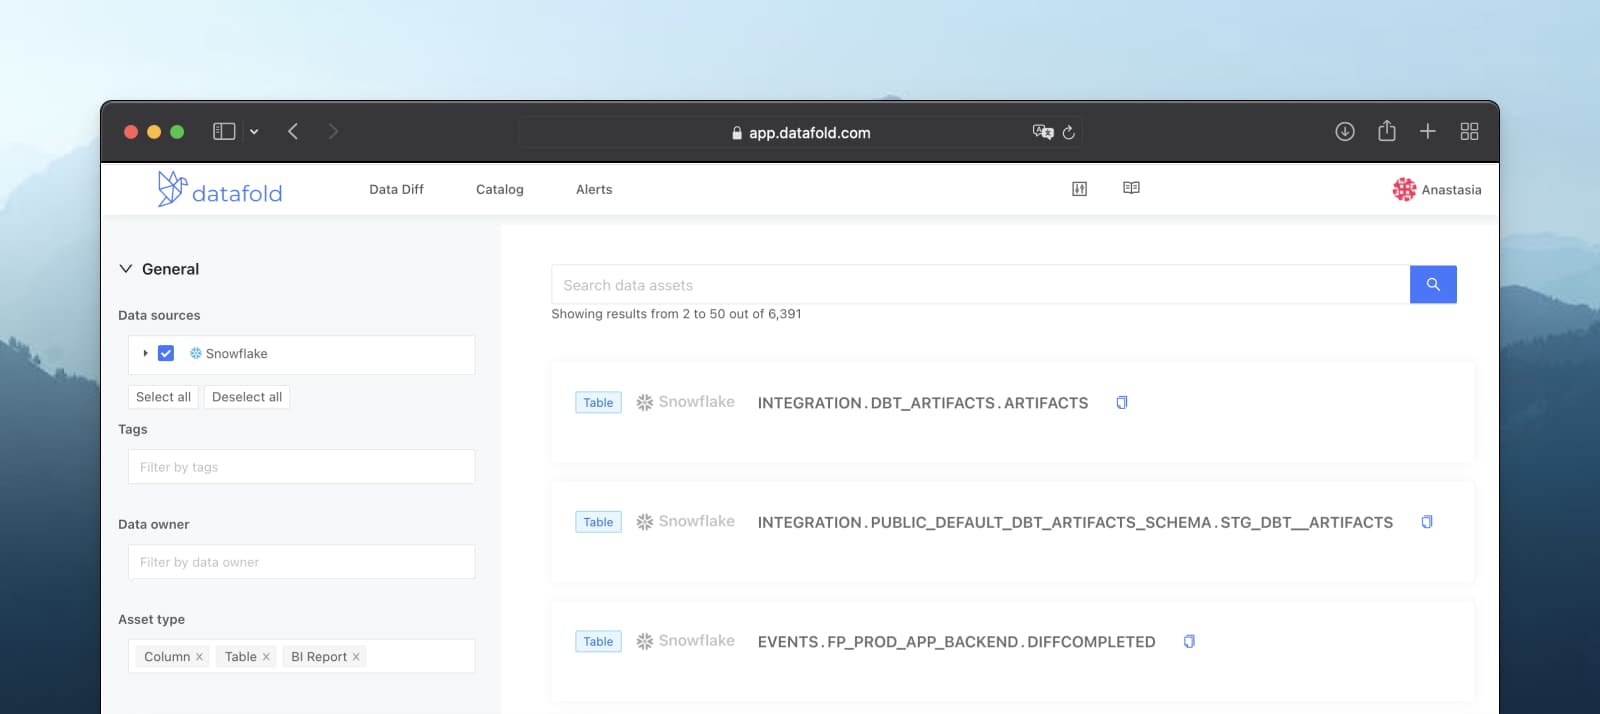Copy the INTEGRATION.DBT_ARTIFACTS.ARTIFACTS table name
The height and width of the screenshot is (714, 1600).
(x=1122, y=403)
